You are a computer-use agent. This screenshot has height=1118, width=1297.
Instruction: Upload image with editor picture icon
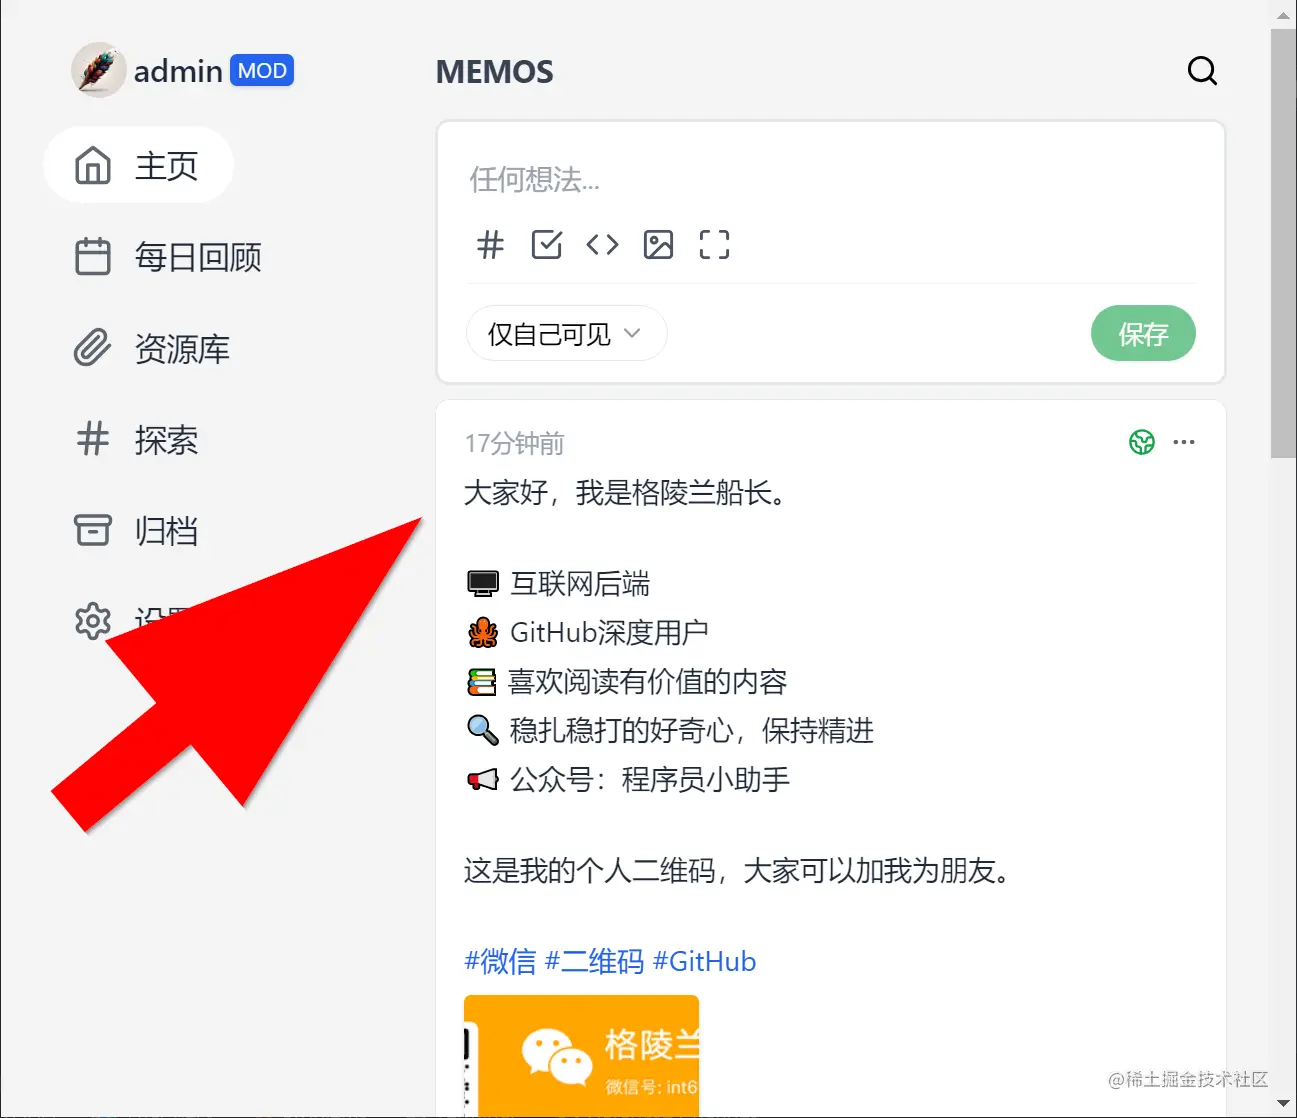(x=658, y=244)
